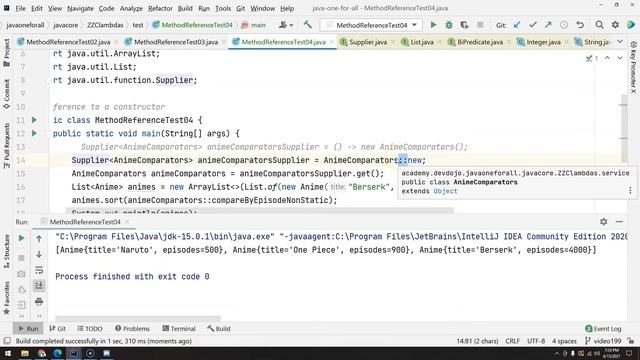
Task: Click the lock icon in the status bar
Action: pos(631,341)
